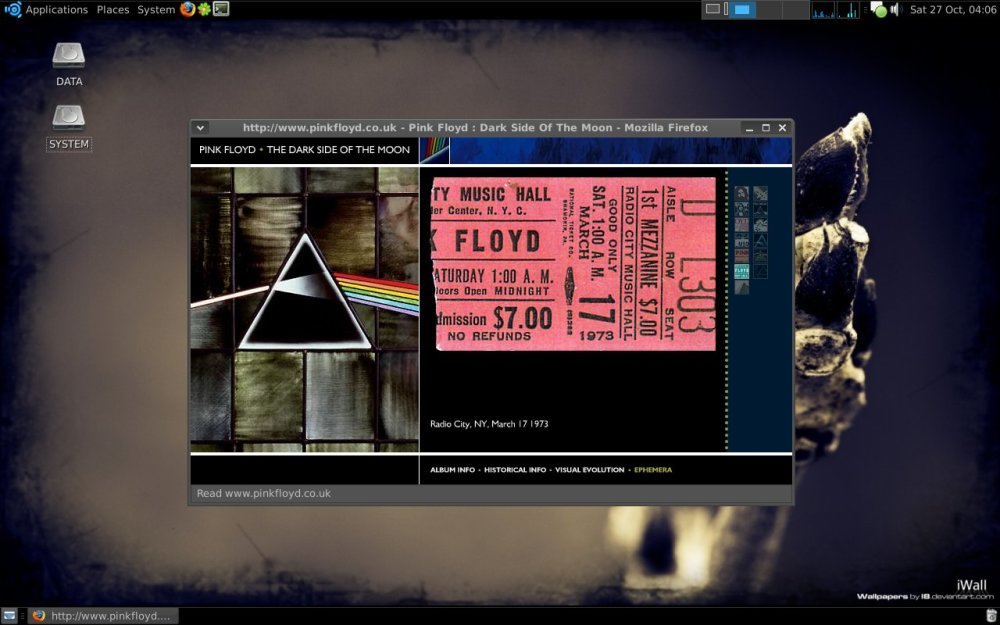The image size is (1000, 625).
Task: Open the topmost left-column portrait thumbnail
Action: [742, 193]
